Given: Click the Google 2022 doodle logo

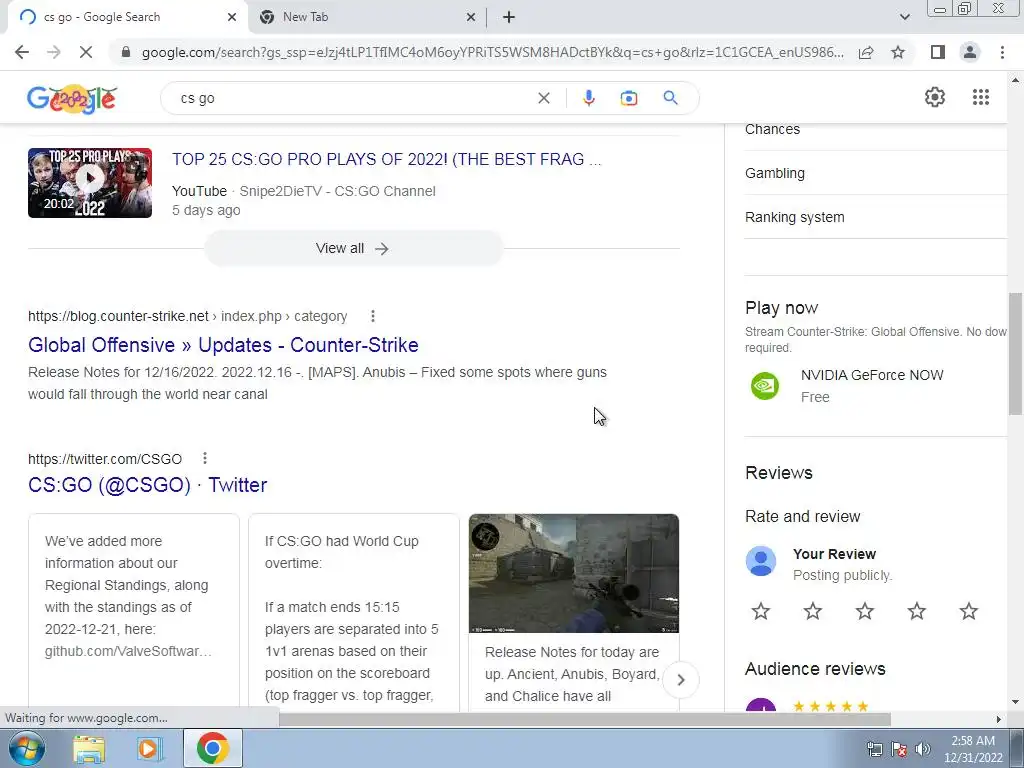Looking at the screenshot, I should [x=72, y=99].
